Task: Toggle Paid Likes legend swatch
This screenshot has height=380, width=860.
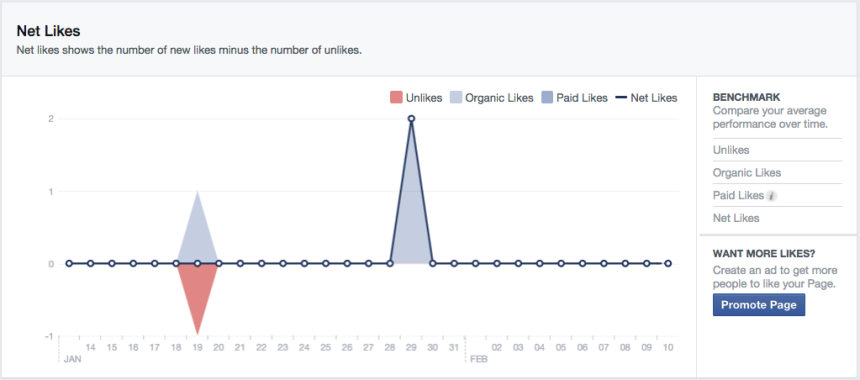Action: click(x=546, y=98)
